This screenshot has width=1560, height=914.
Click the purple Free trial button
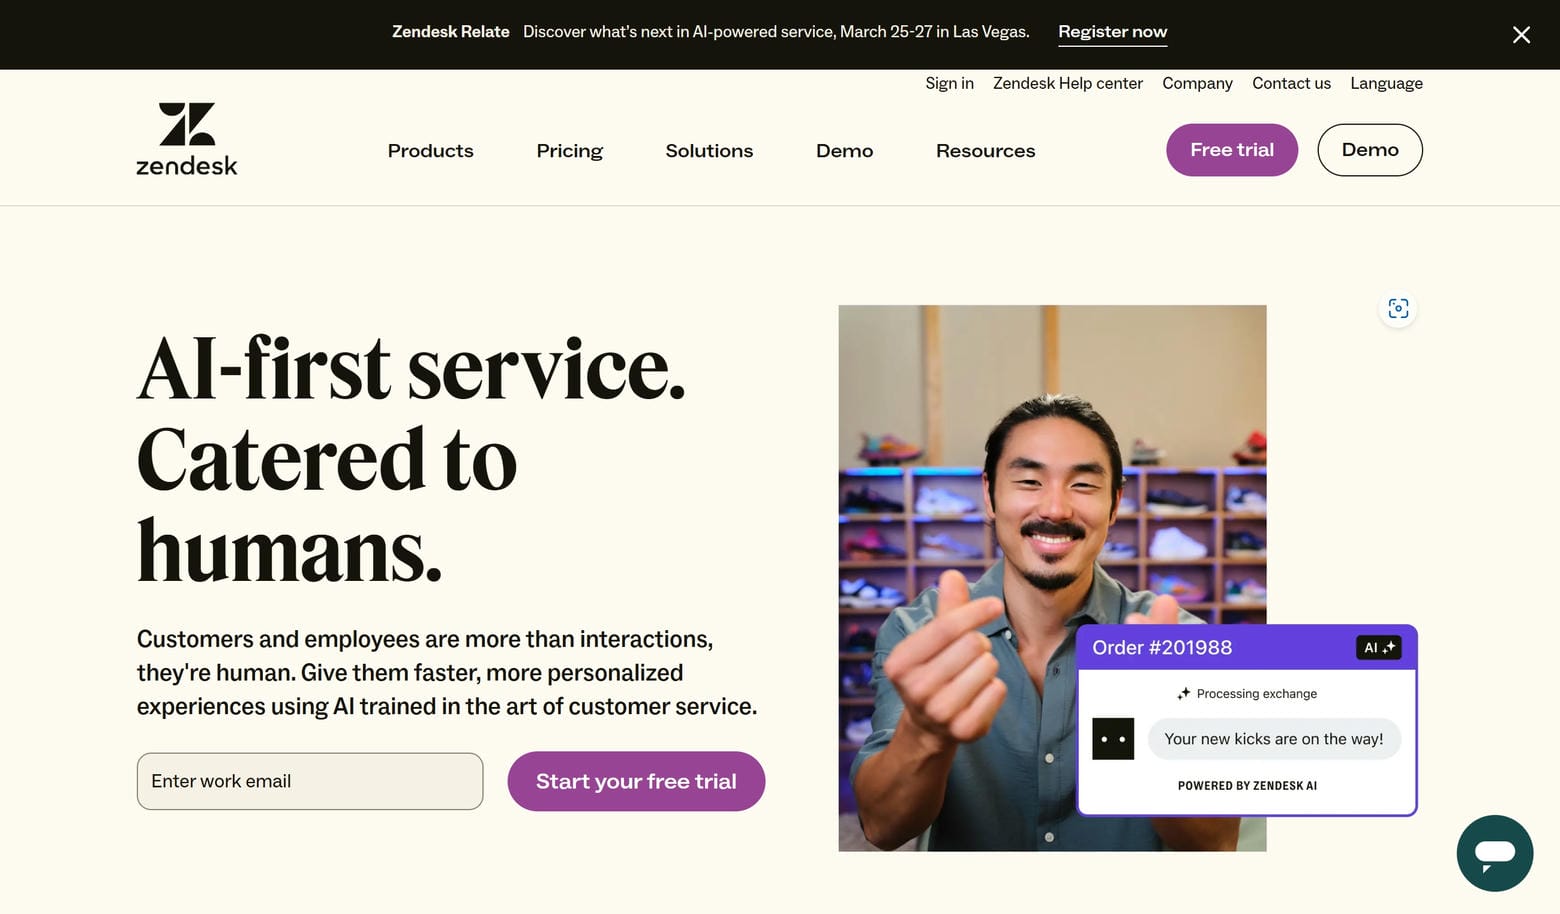click(x=1232, y=150)
